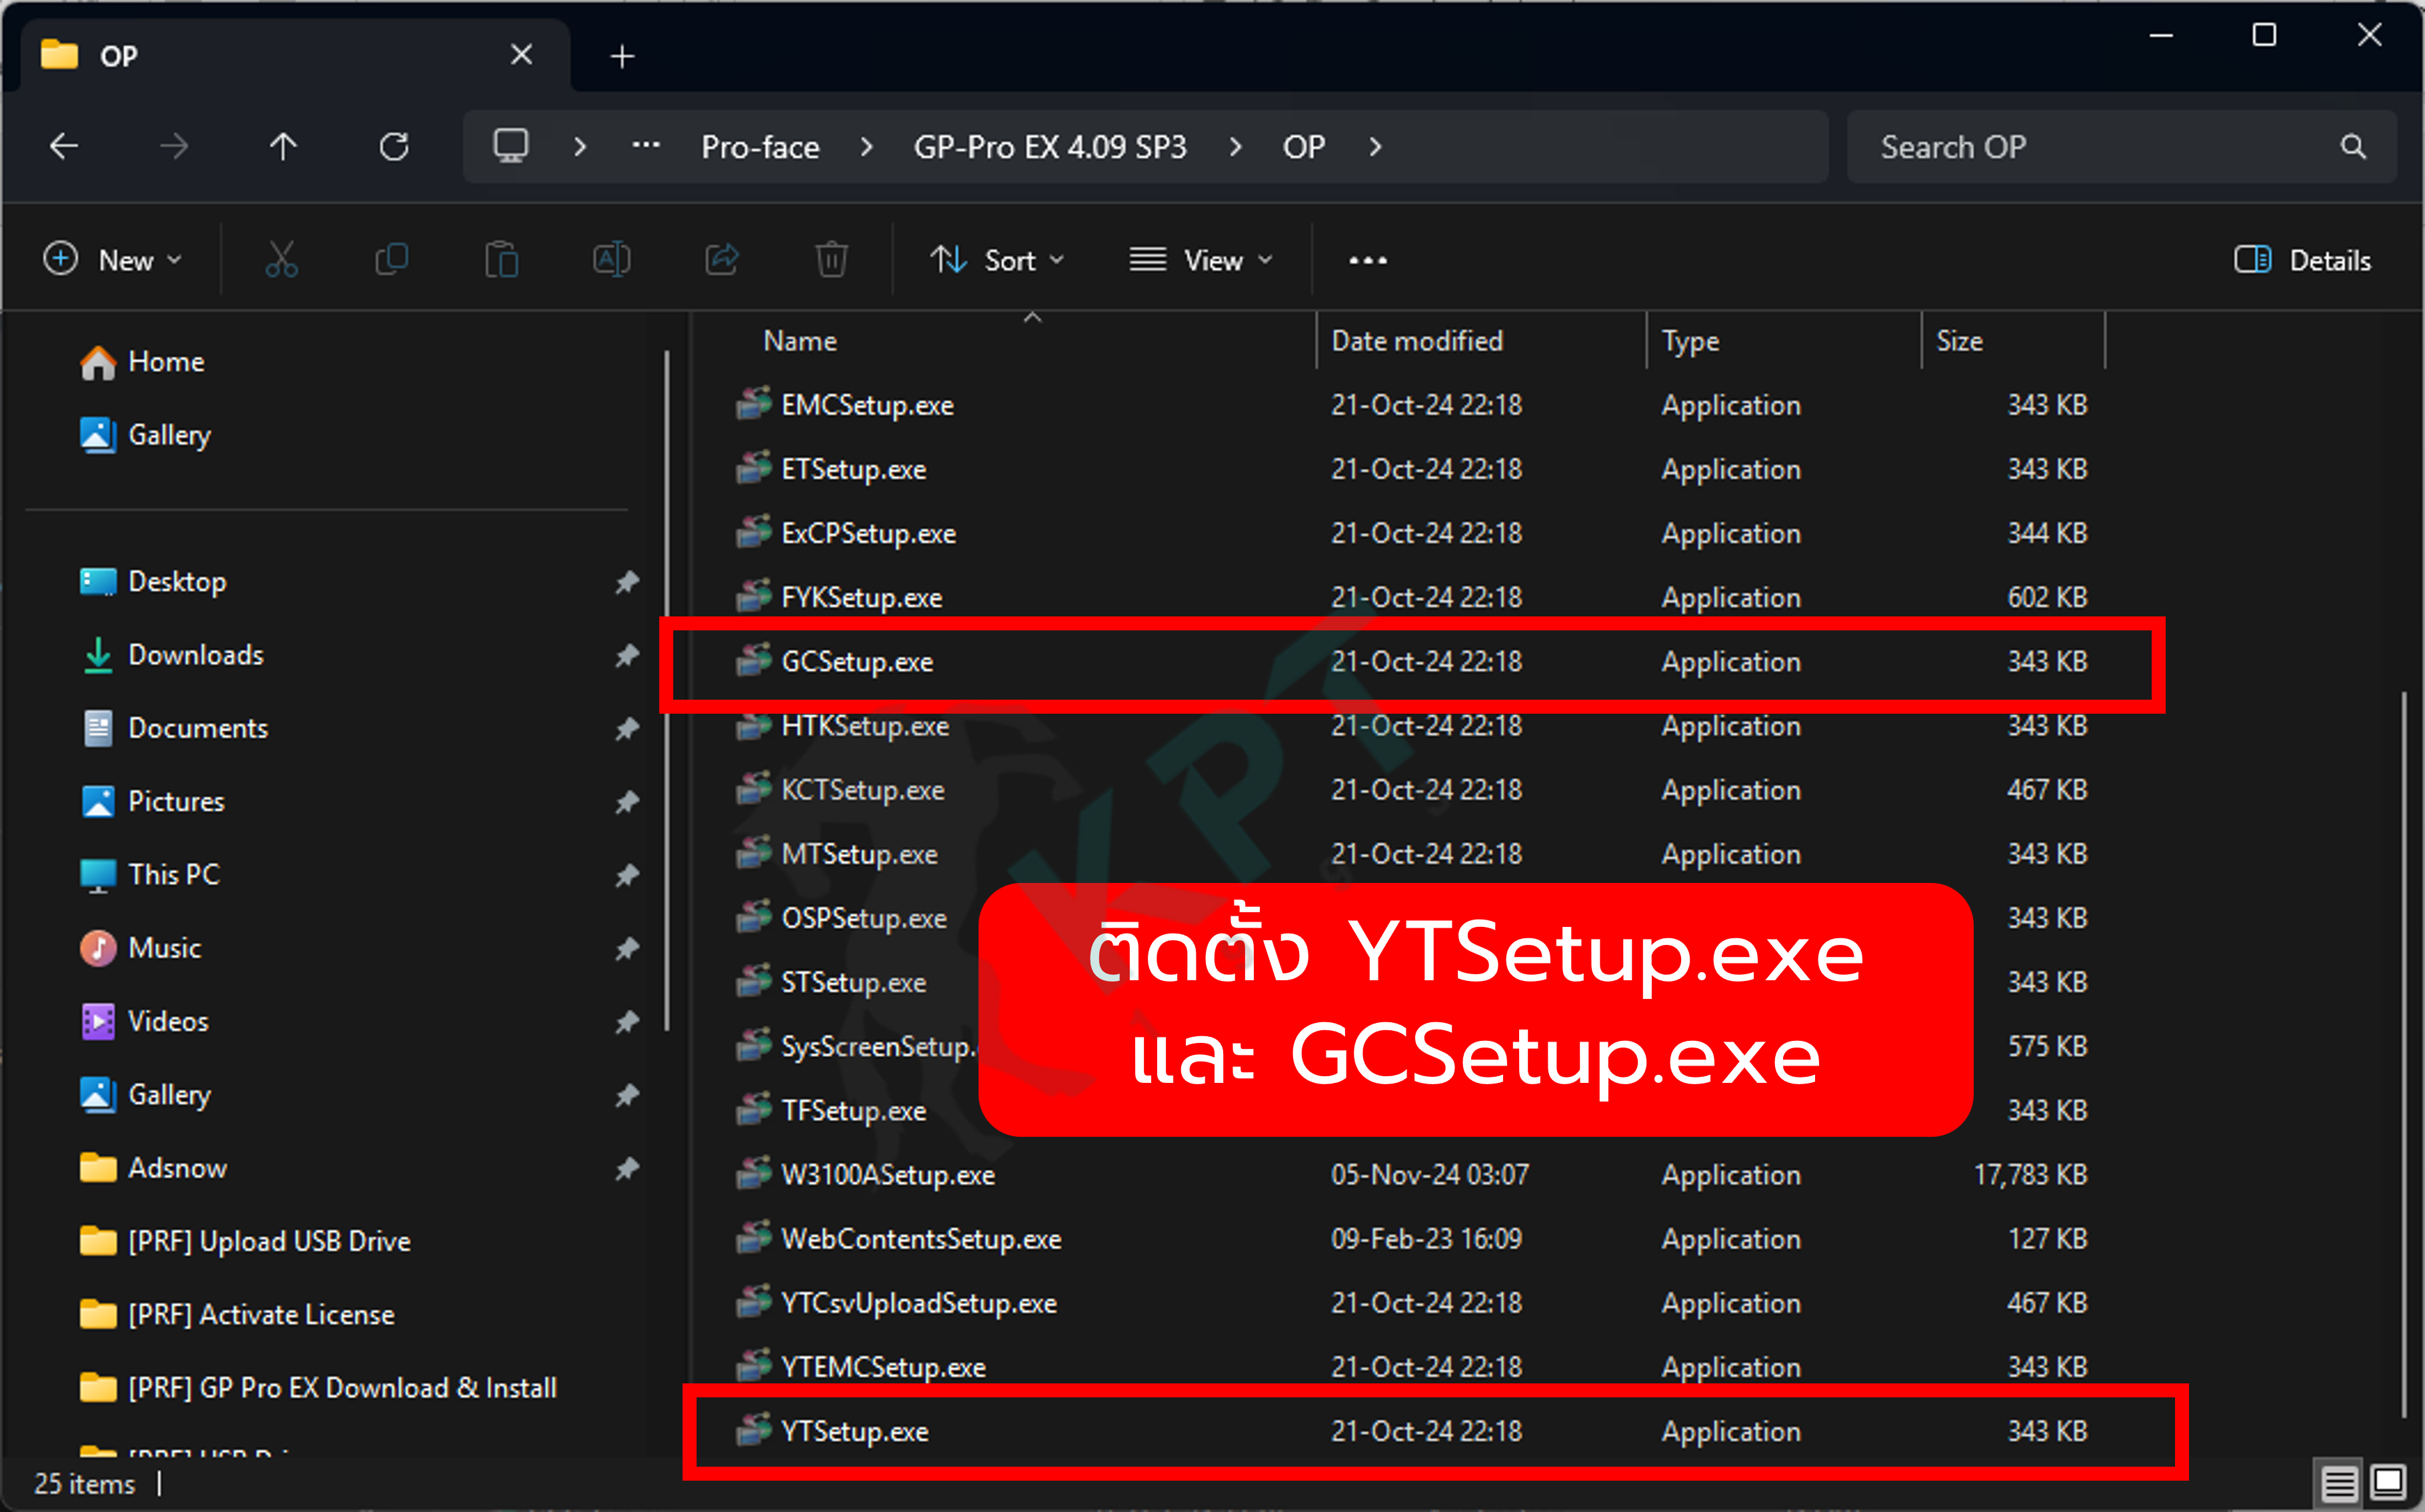
Task: Click Pro-face in breadcrumb path
Action: (760, 147)
